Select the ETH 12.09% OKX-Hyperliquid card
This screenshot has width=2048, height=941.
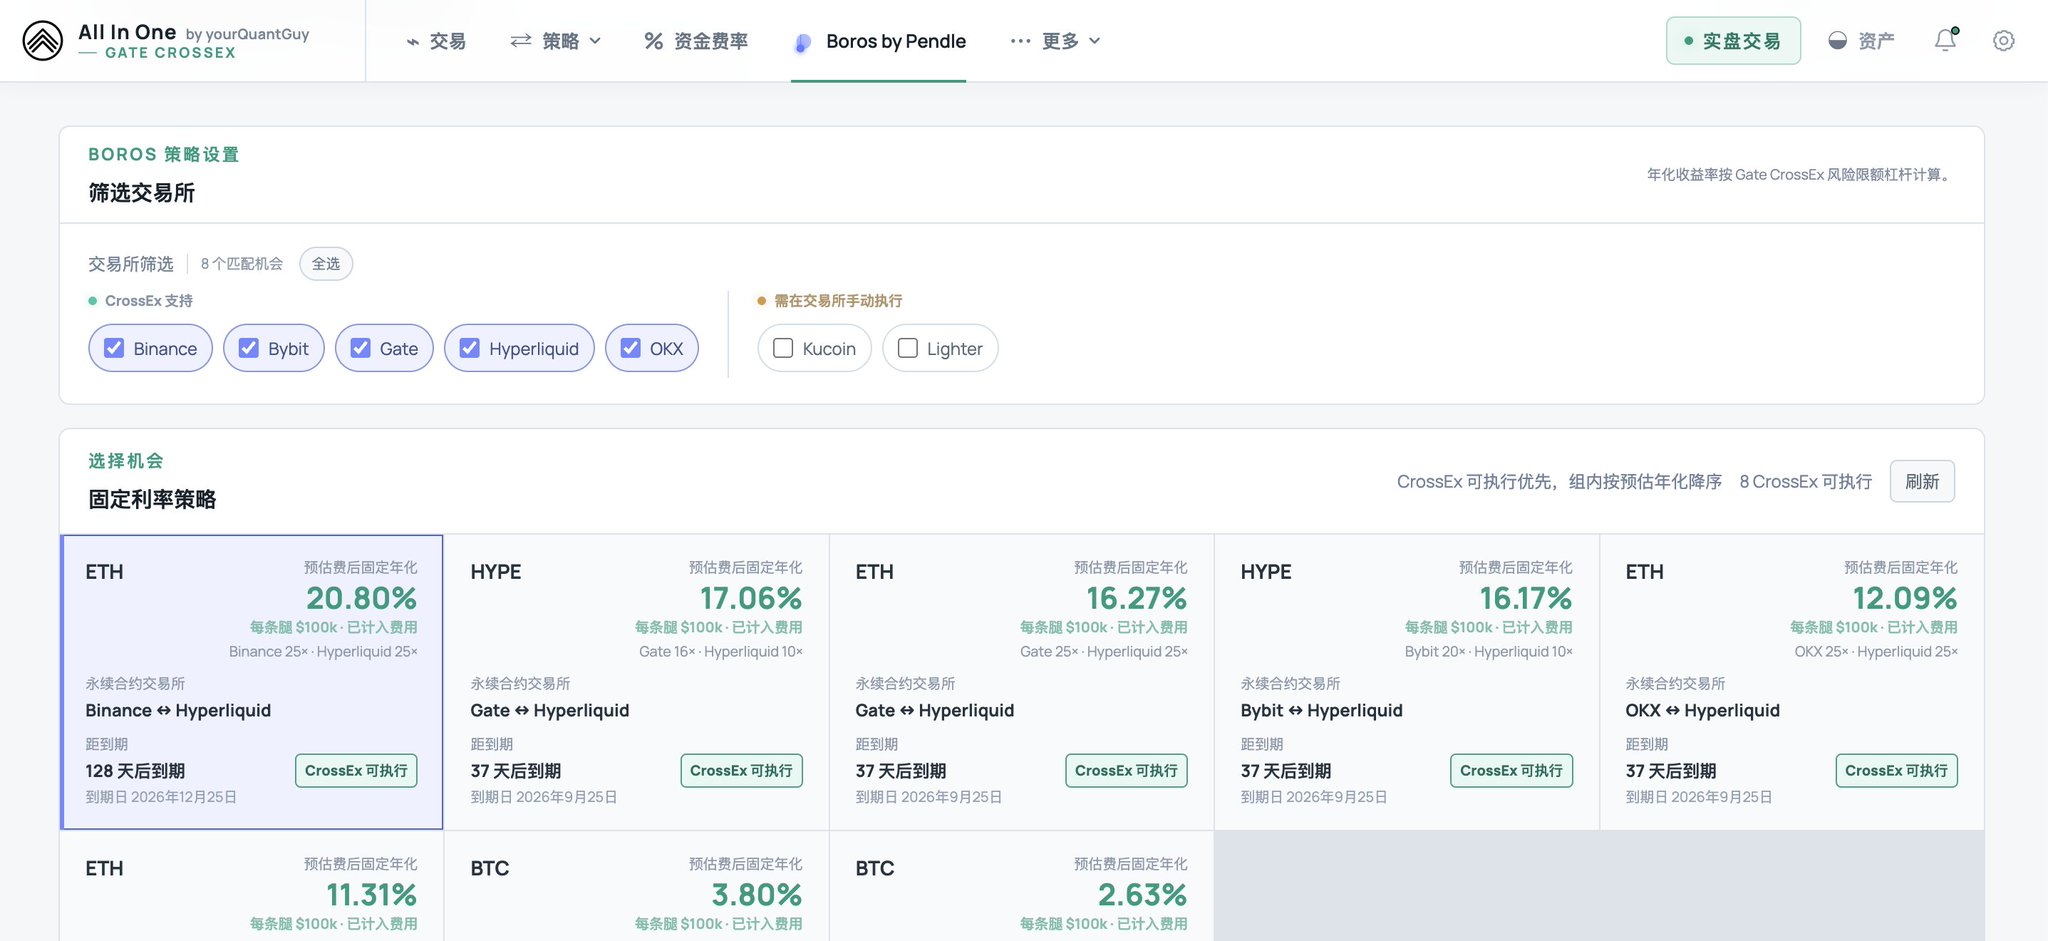click(1792, 682)
